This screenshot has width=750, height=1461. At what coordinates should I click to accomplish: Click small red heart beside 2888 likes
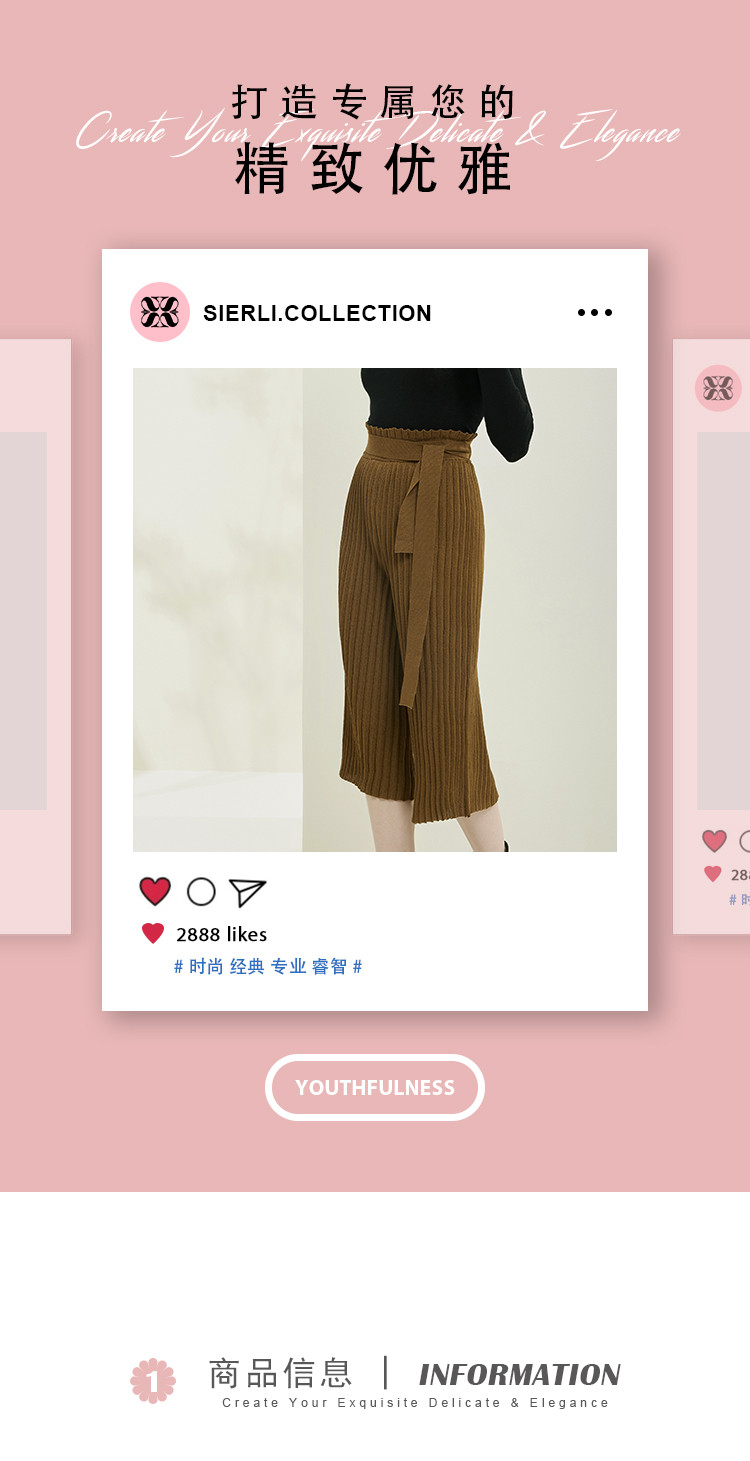tap(153, 934)
